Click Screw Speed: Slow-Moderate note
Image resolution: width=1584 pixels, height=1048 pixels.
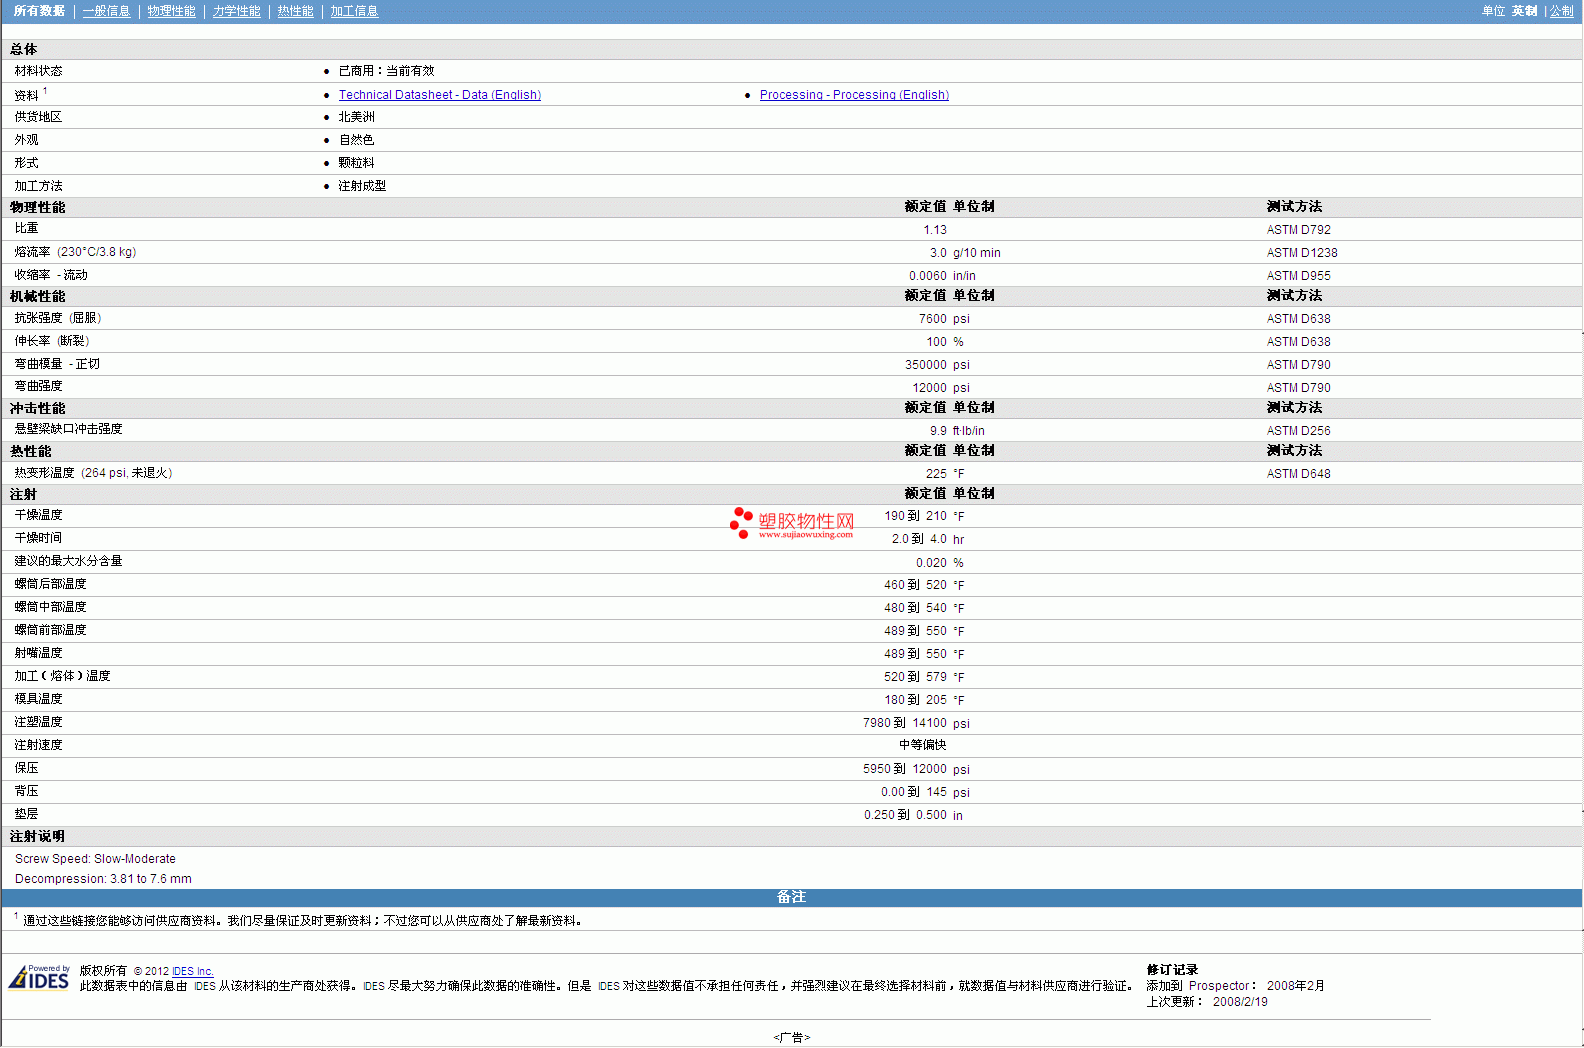click(95, 859)
